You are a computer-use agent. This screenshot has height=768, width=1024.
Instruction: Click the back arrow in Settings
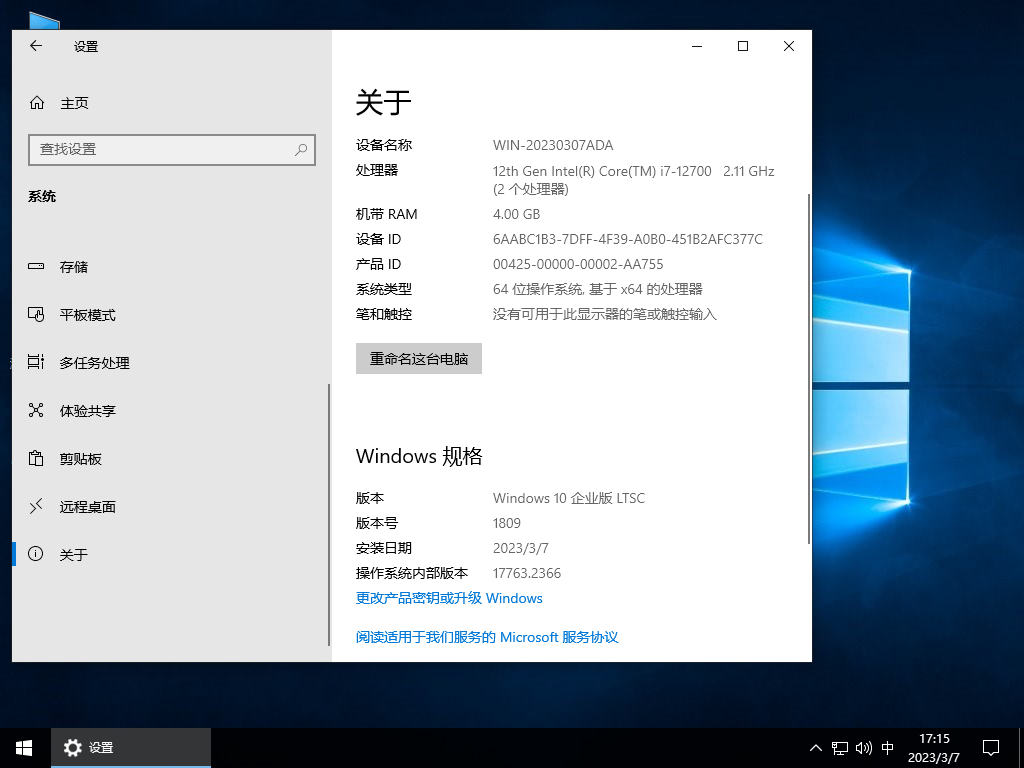pos(36,46)
